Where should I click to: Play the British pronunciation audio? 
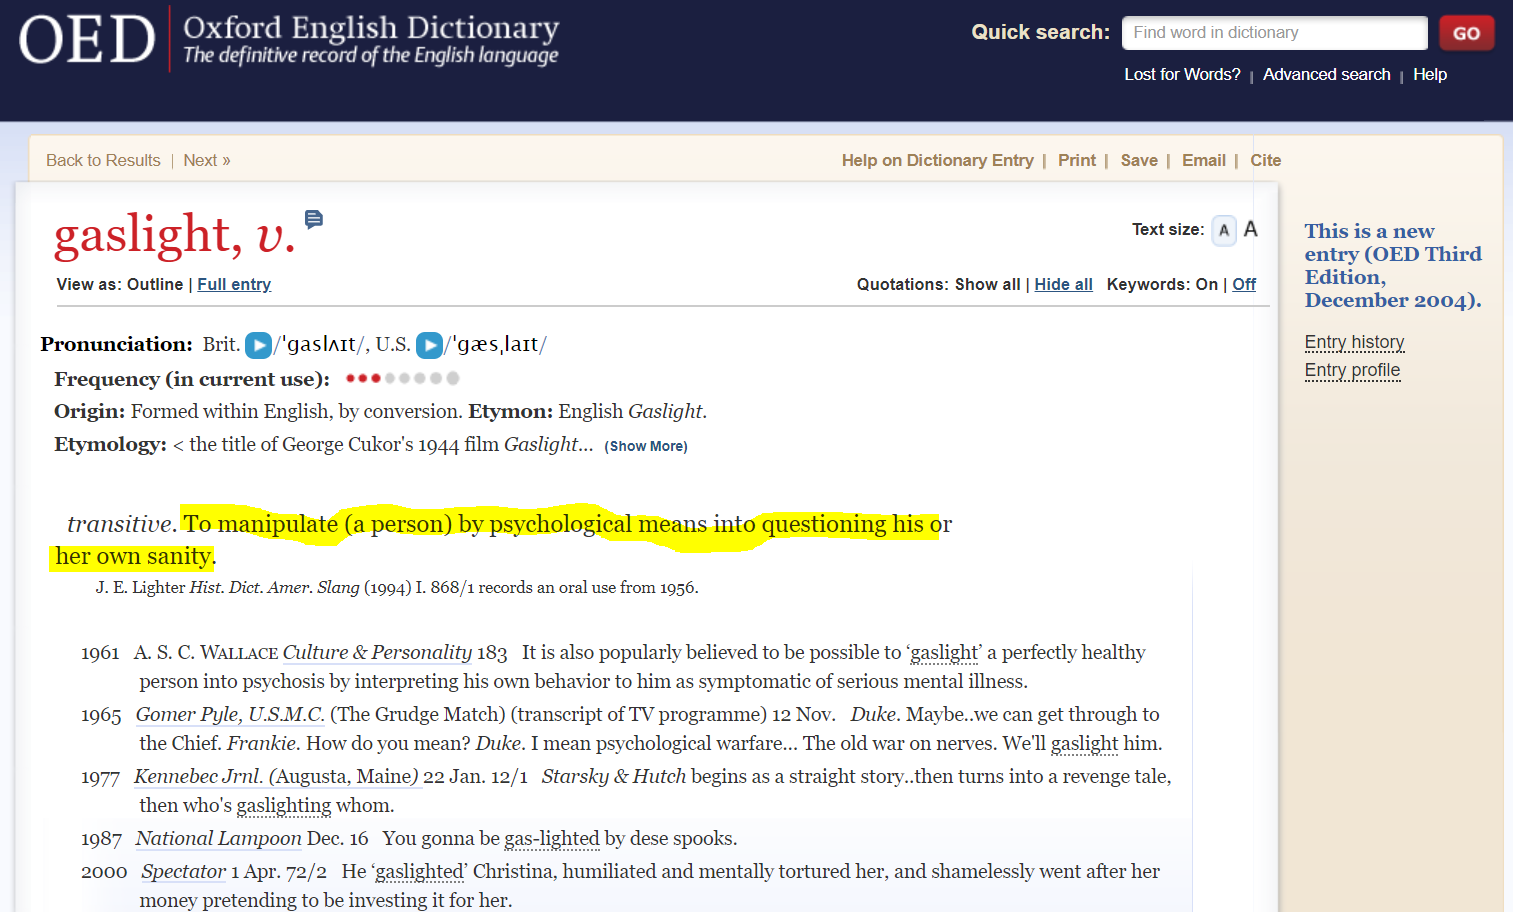259,345
